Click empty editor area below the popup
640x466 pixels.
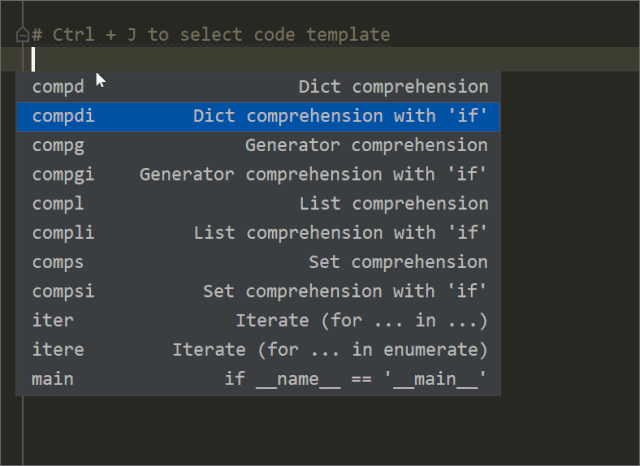click(x=300, y=430)
